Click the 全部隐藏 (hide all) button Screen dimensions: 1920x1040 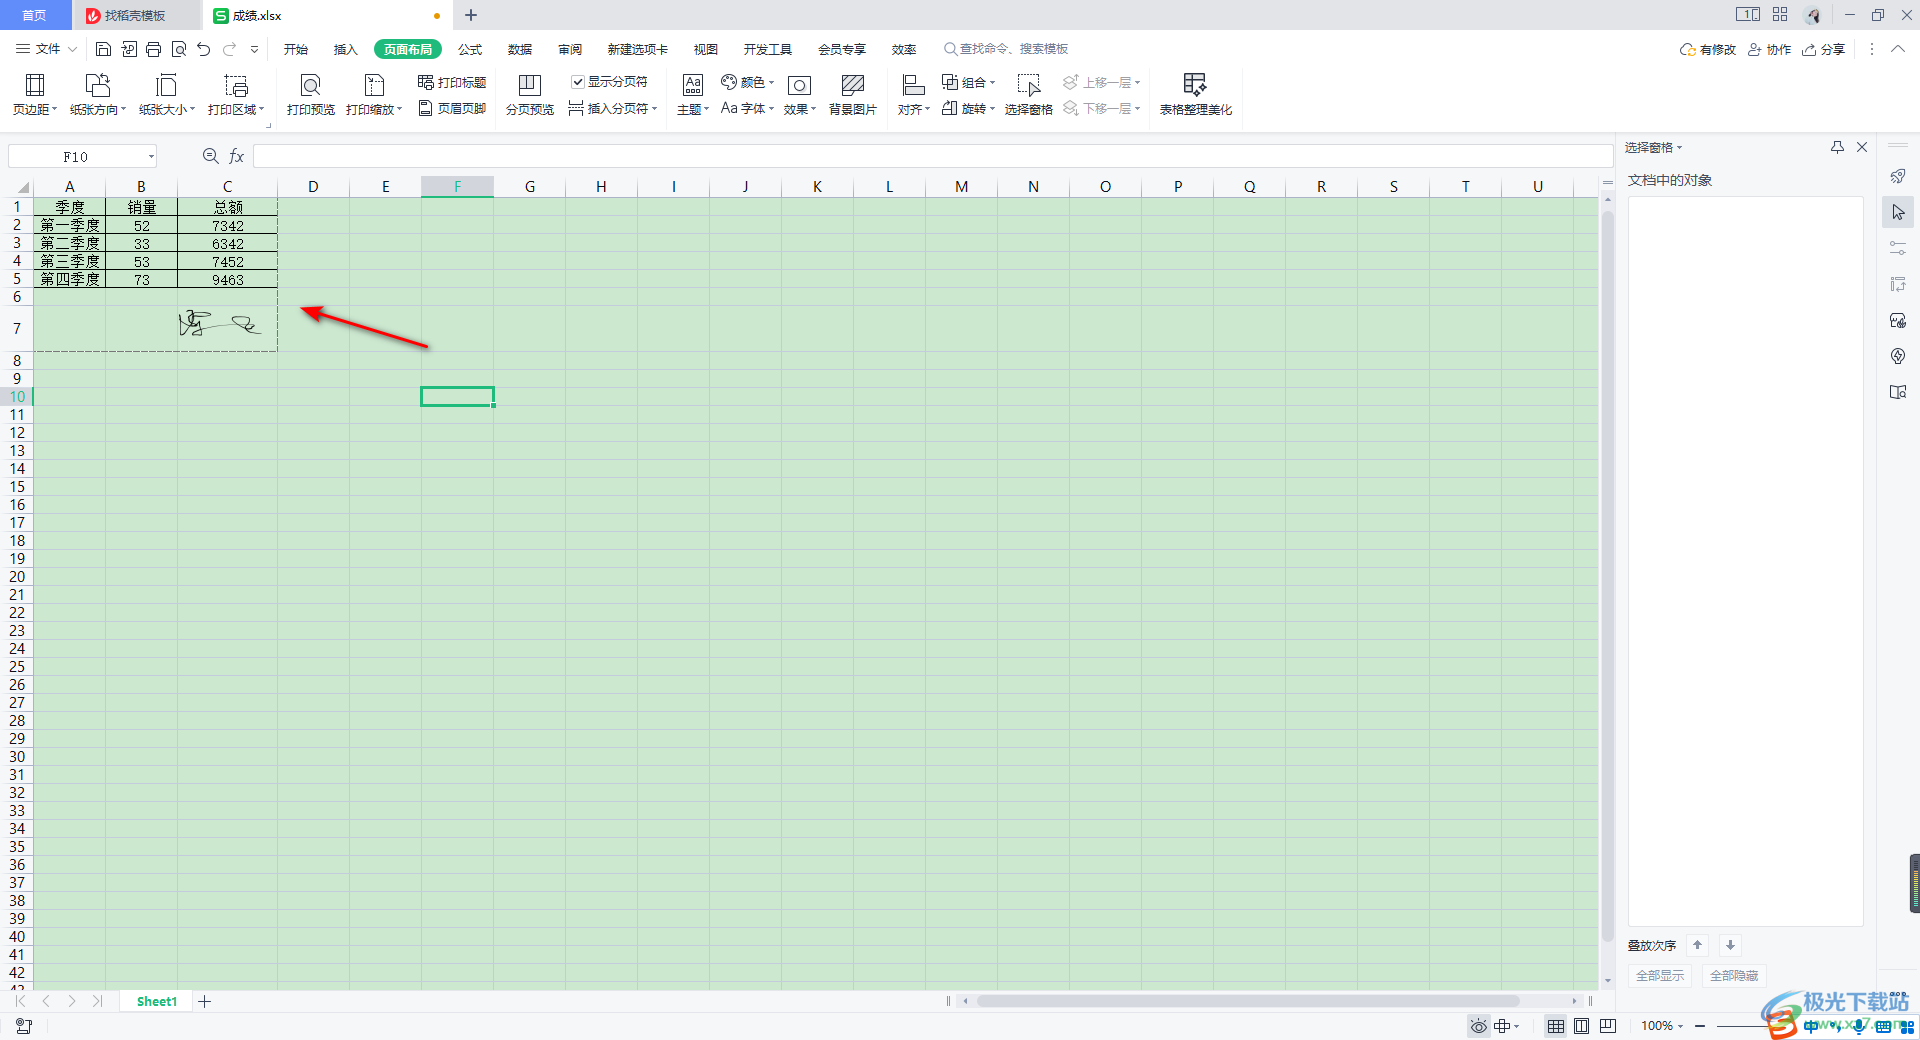(1734, 976)
